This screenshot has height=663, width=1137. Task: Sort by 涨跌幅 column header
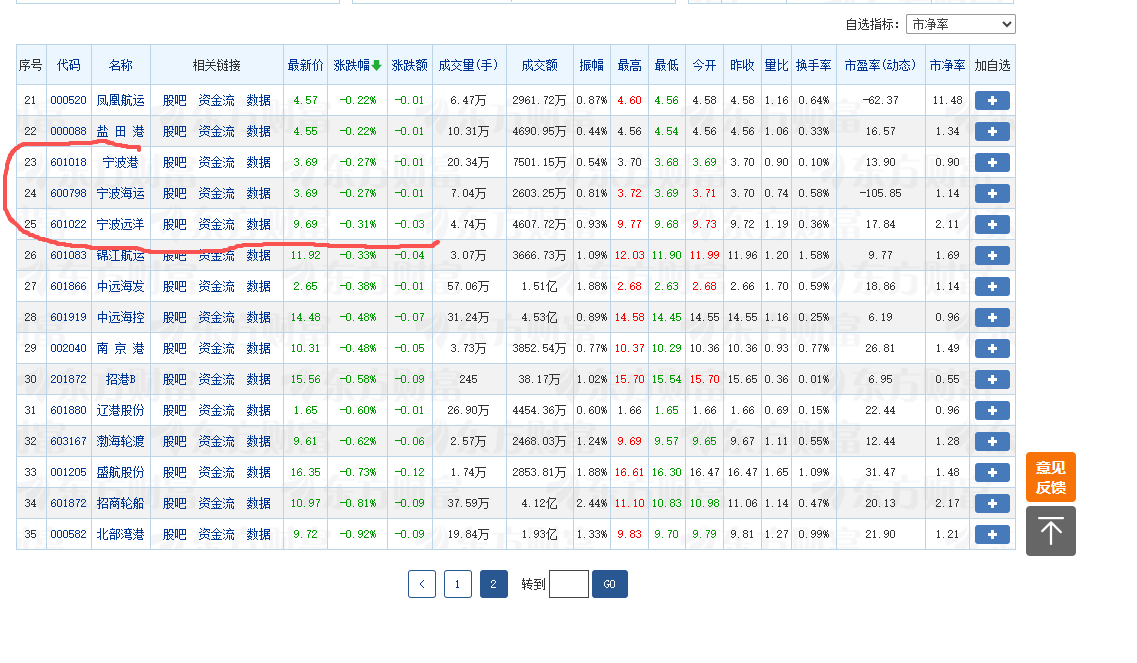point(357,65)
